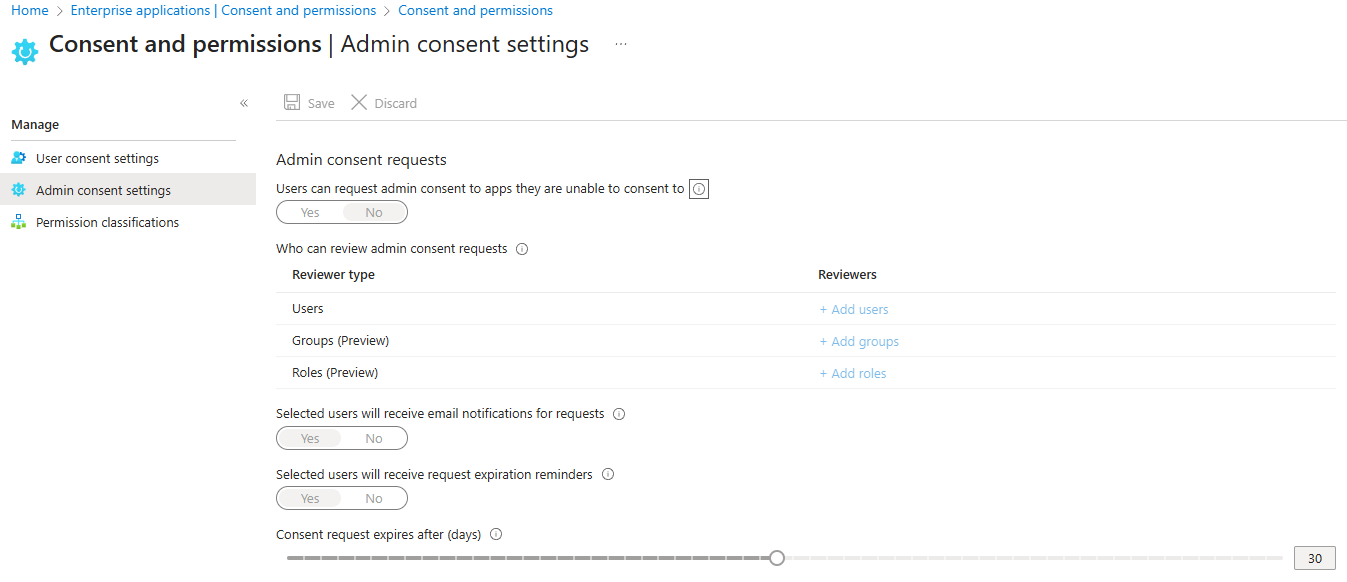Click the Save disk icon
Screen dimensions: 1347x582
coord(292,102)
